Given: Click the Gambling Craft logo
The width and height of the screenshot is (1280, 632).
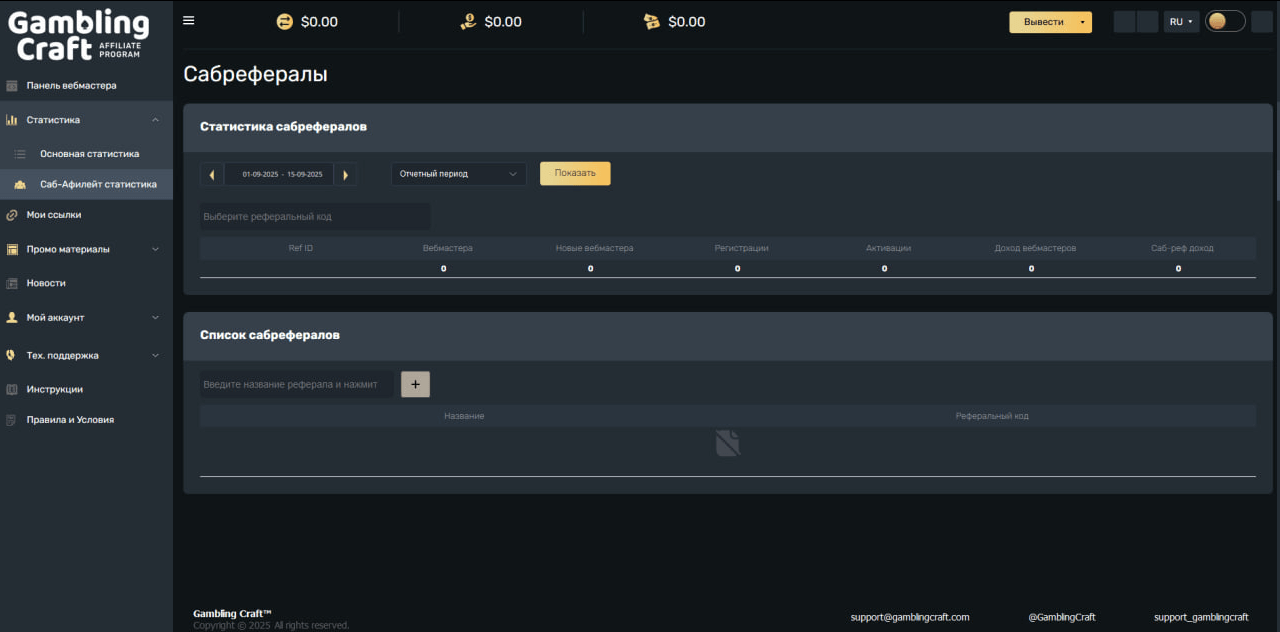Looking at the screenshot, I should coord(79,35).
